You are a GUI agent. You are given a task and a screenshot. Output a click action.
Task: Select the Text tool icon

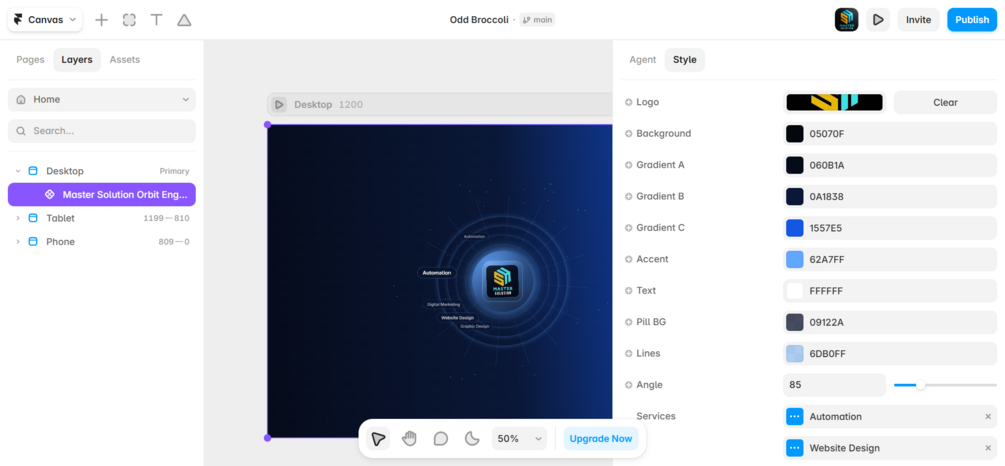click(x=156, y=20)
